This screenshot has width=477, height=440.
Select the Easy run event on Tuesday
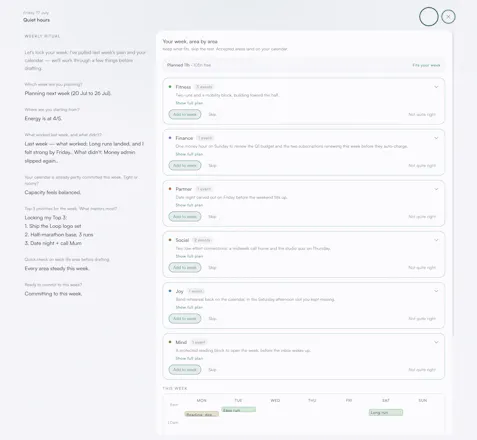pyautogui.click(x=239, y=410)
